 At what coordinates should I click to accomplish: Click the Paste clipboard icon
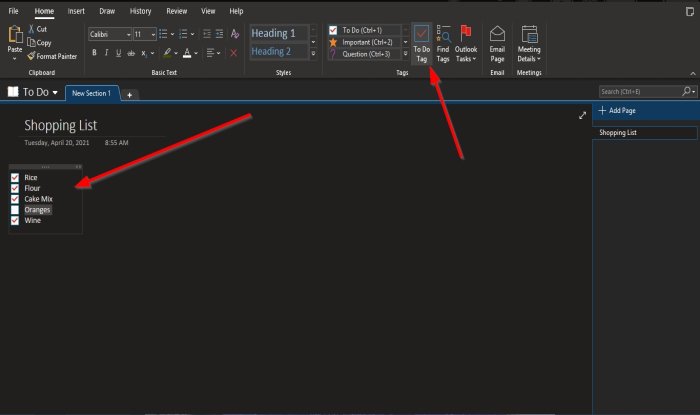[x=15, y=34]
